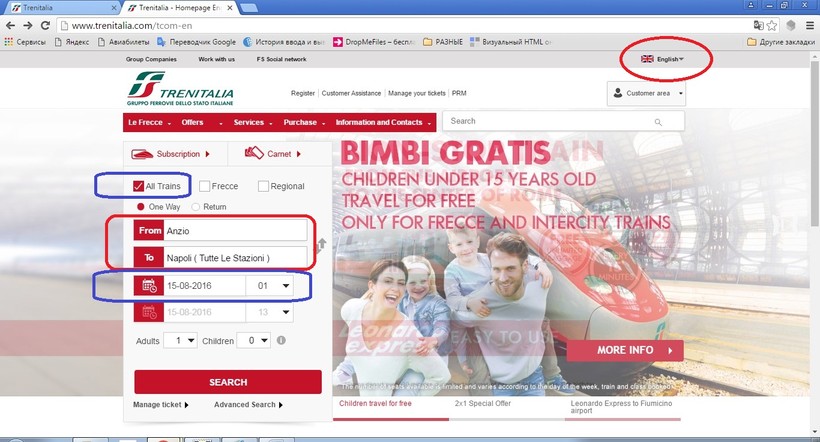Select the One Way radio button
The height and width of the screenshot is (442, 820).
pos(140,207)
